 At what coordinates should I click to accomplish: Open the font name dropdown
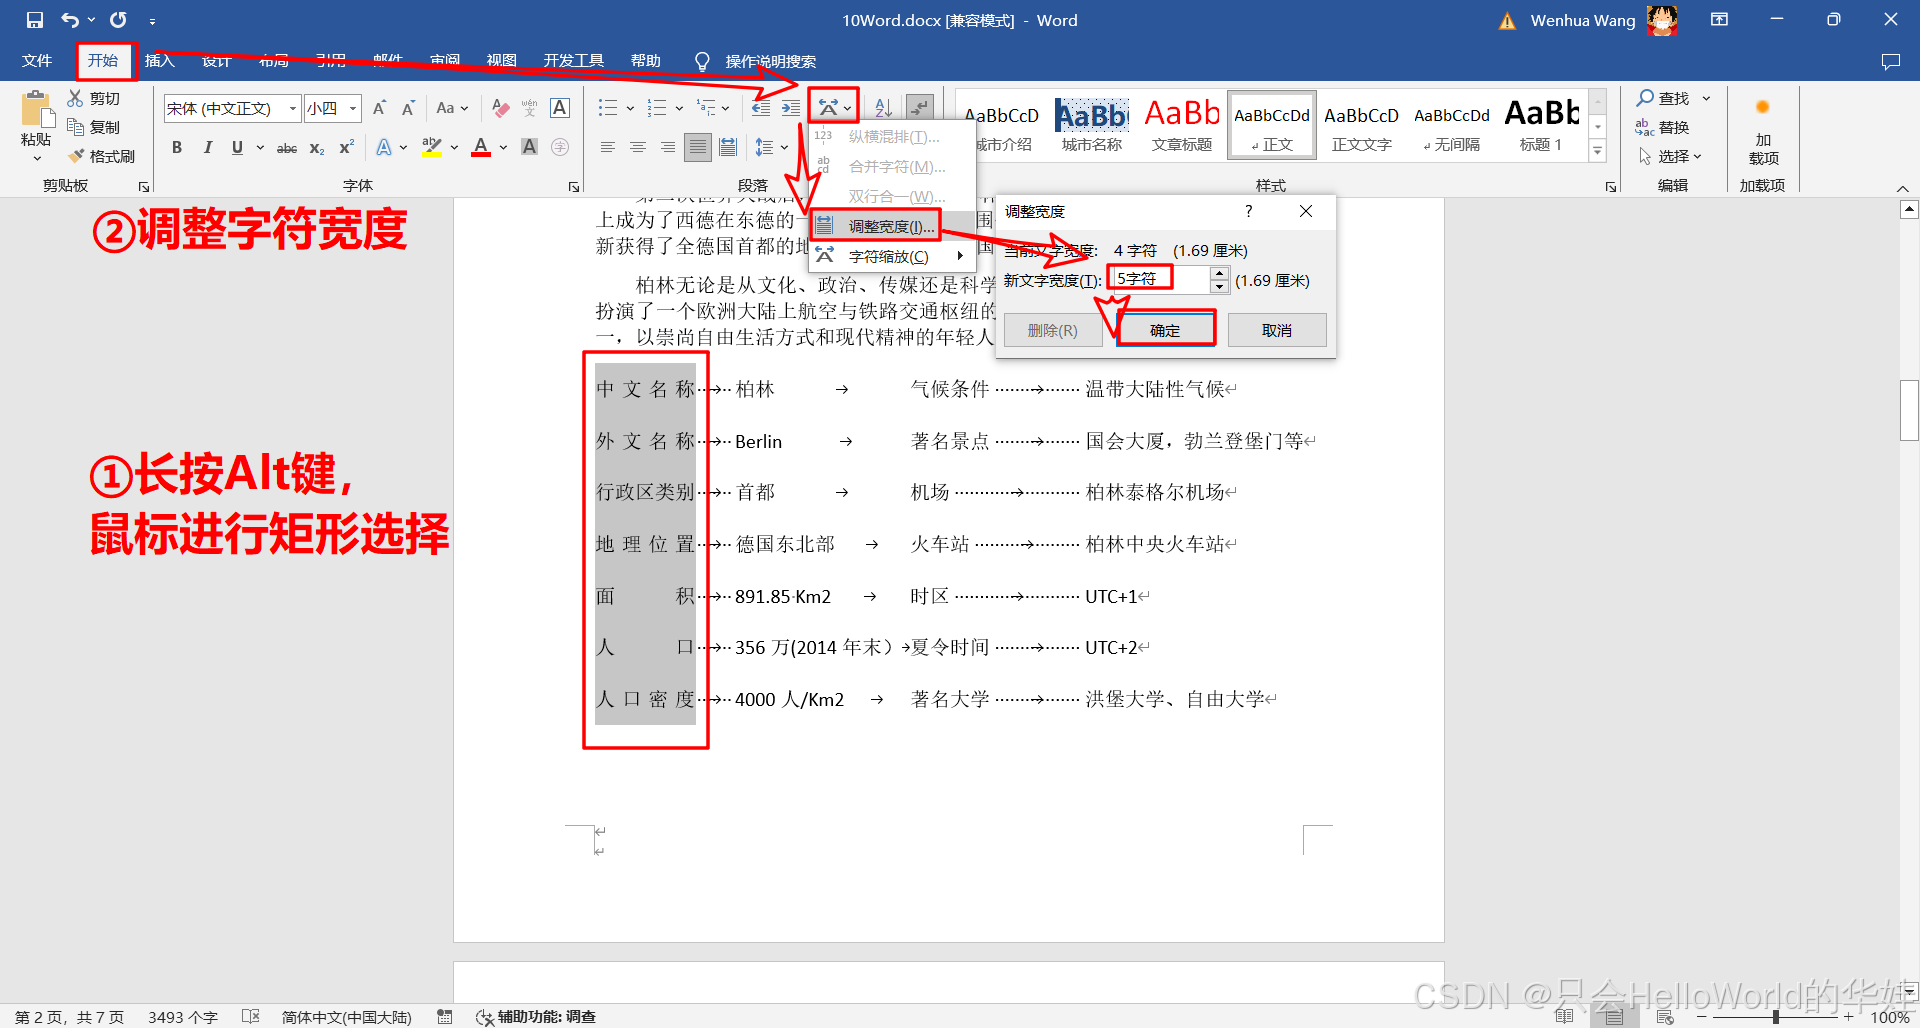click(293, 108)
